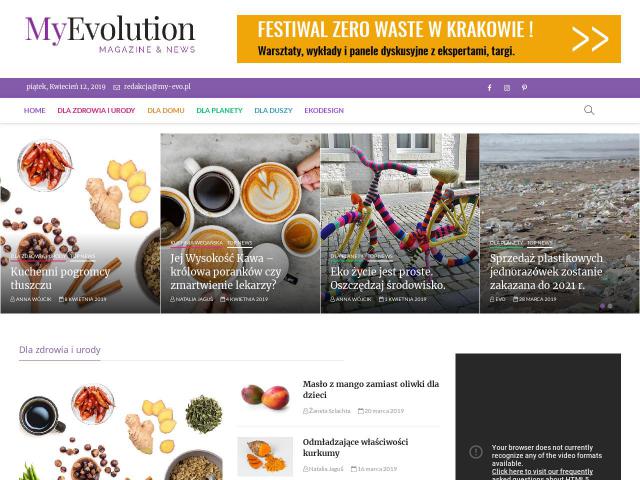Image resolution: width=640 pixels, height=480 pixels.
Task: Go to Dla planety menu section
Action: point(219,110)
